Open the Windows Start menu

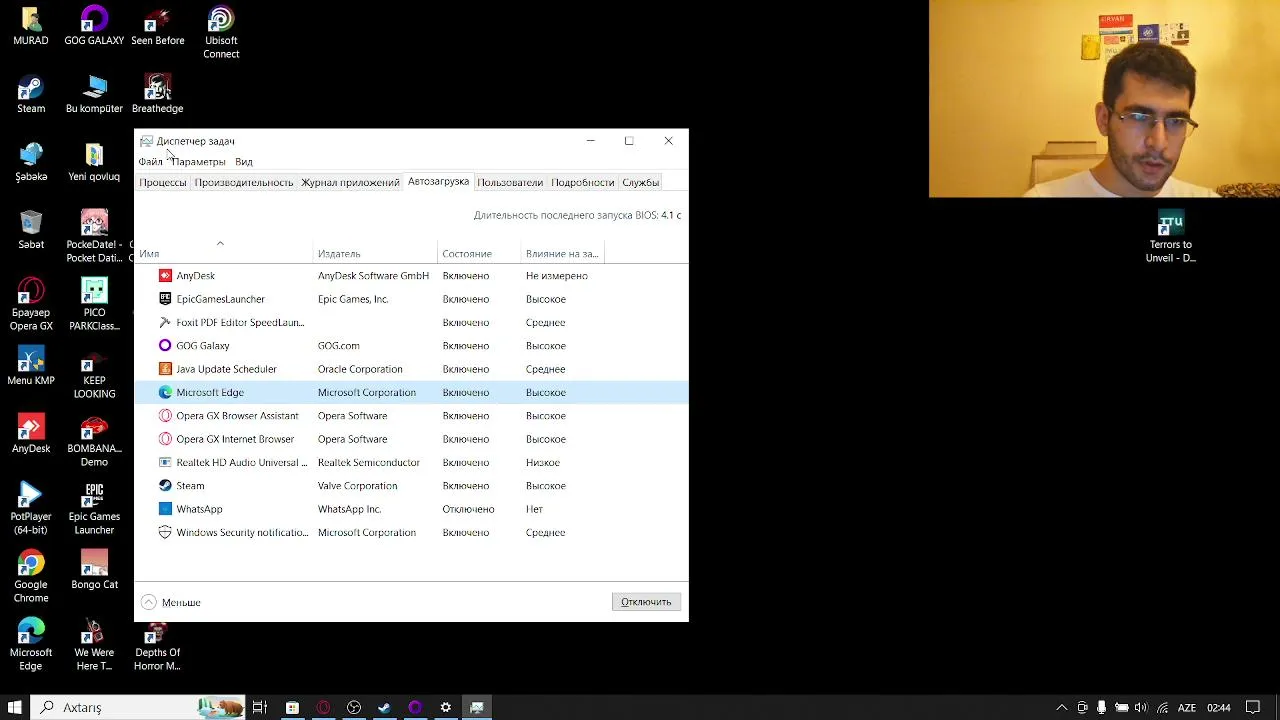tap(15, 707)
